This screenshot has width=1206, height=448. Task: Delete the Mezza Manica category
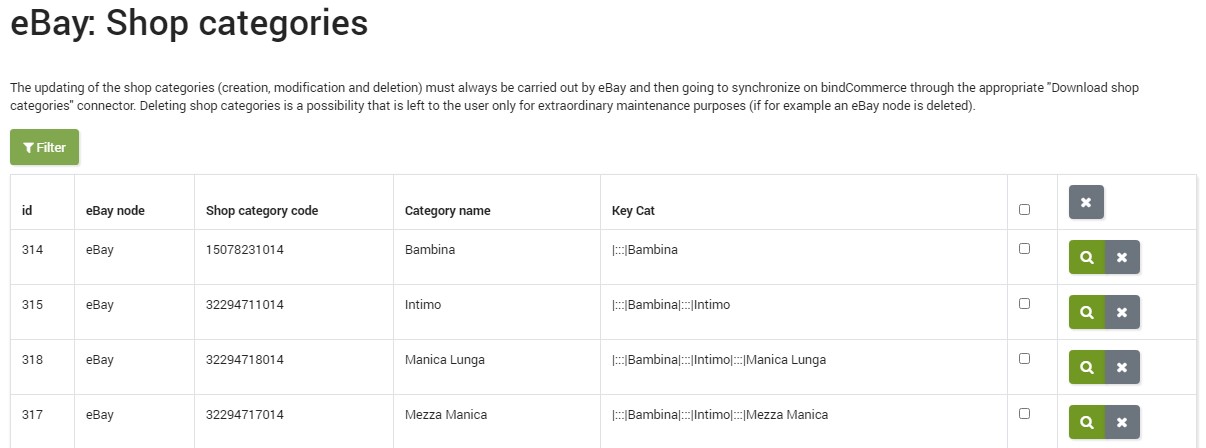(1122, 422)
